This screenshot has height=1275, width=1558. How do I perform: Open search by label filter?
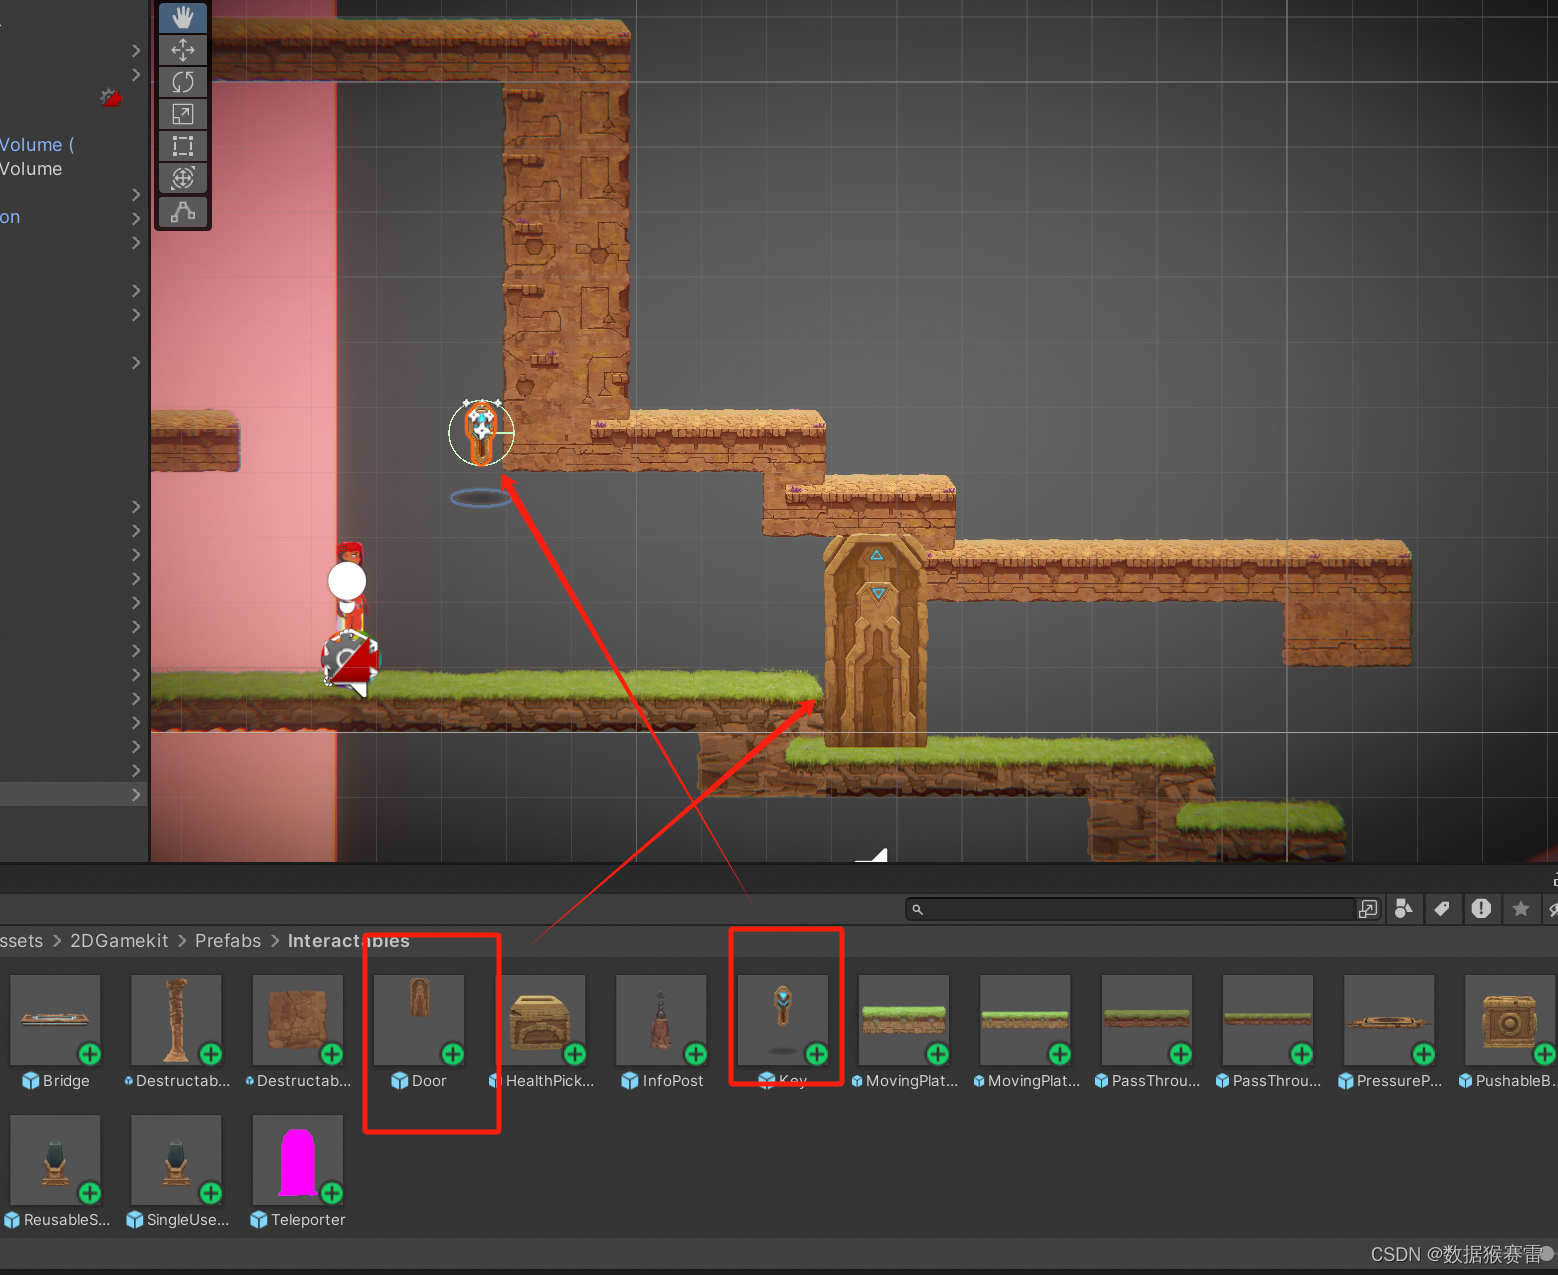click(x=1442, y=908)
